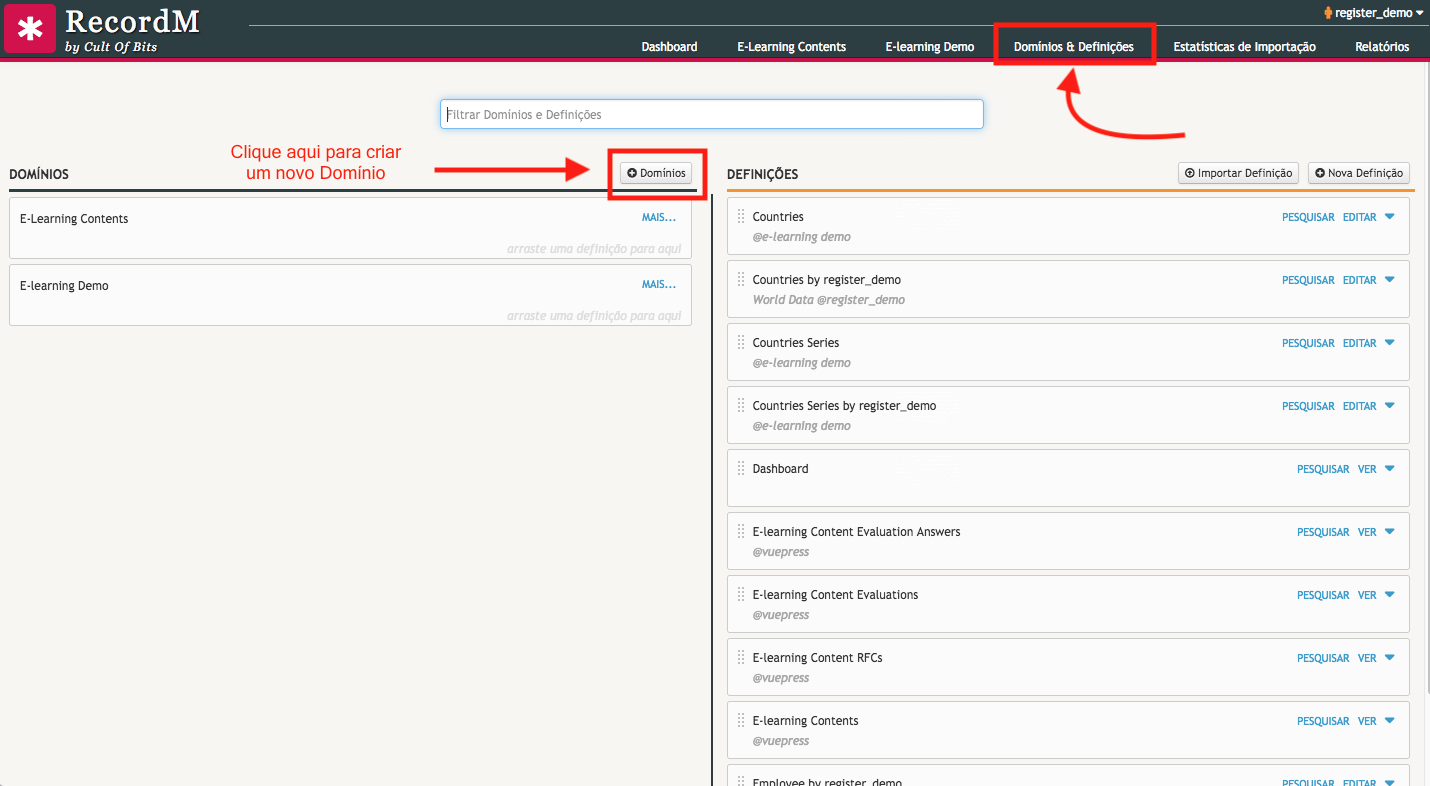The height and width of the screenshot is (786, 1430).
Task: Open dropdown arrow for Countries Series by register_demo
Action: click(x=1390, y=406)
